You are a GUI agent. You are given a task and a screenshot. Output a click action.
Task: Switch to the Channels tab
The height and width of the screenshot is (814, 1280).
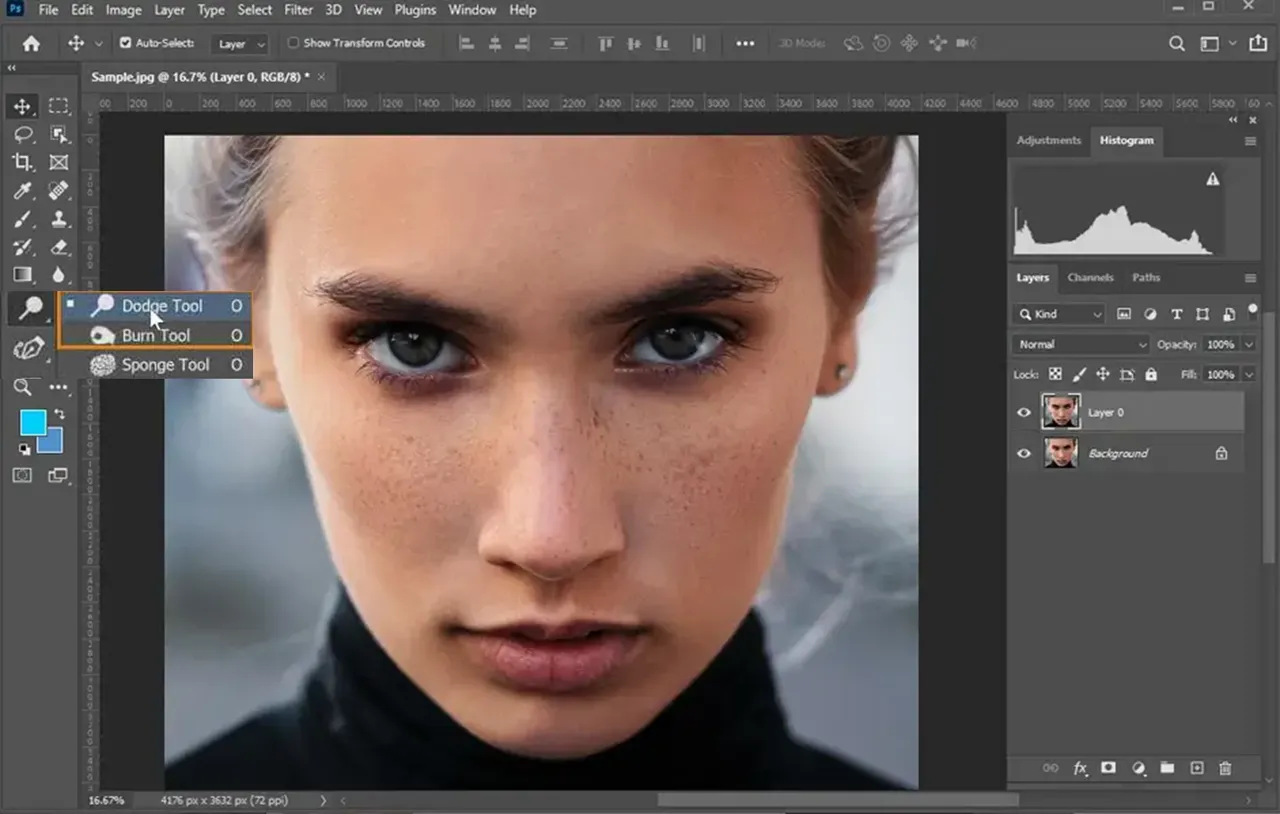pos(1091,277)
